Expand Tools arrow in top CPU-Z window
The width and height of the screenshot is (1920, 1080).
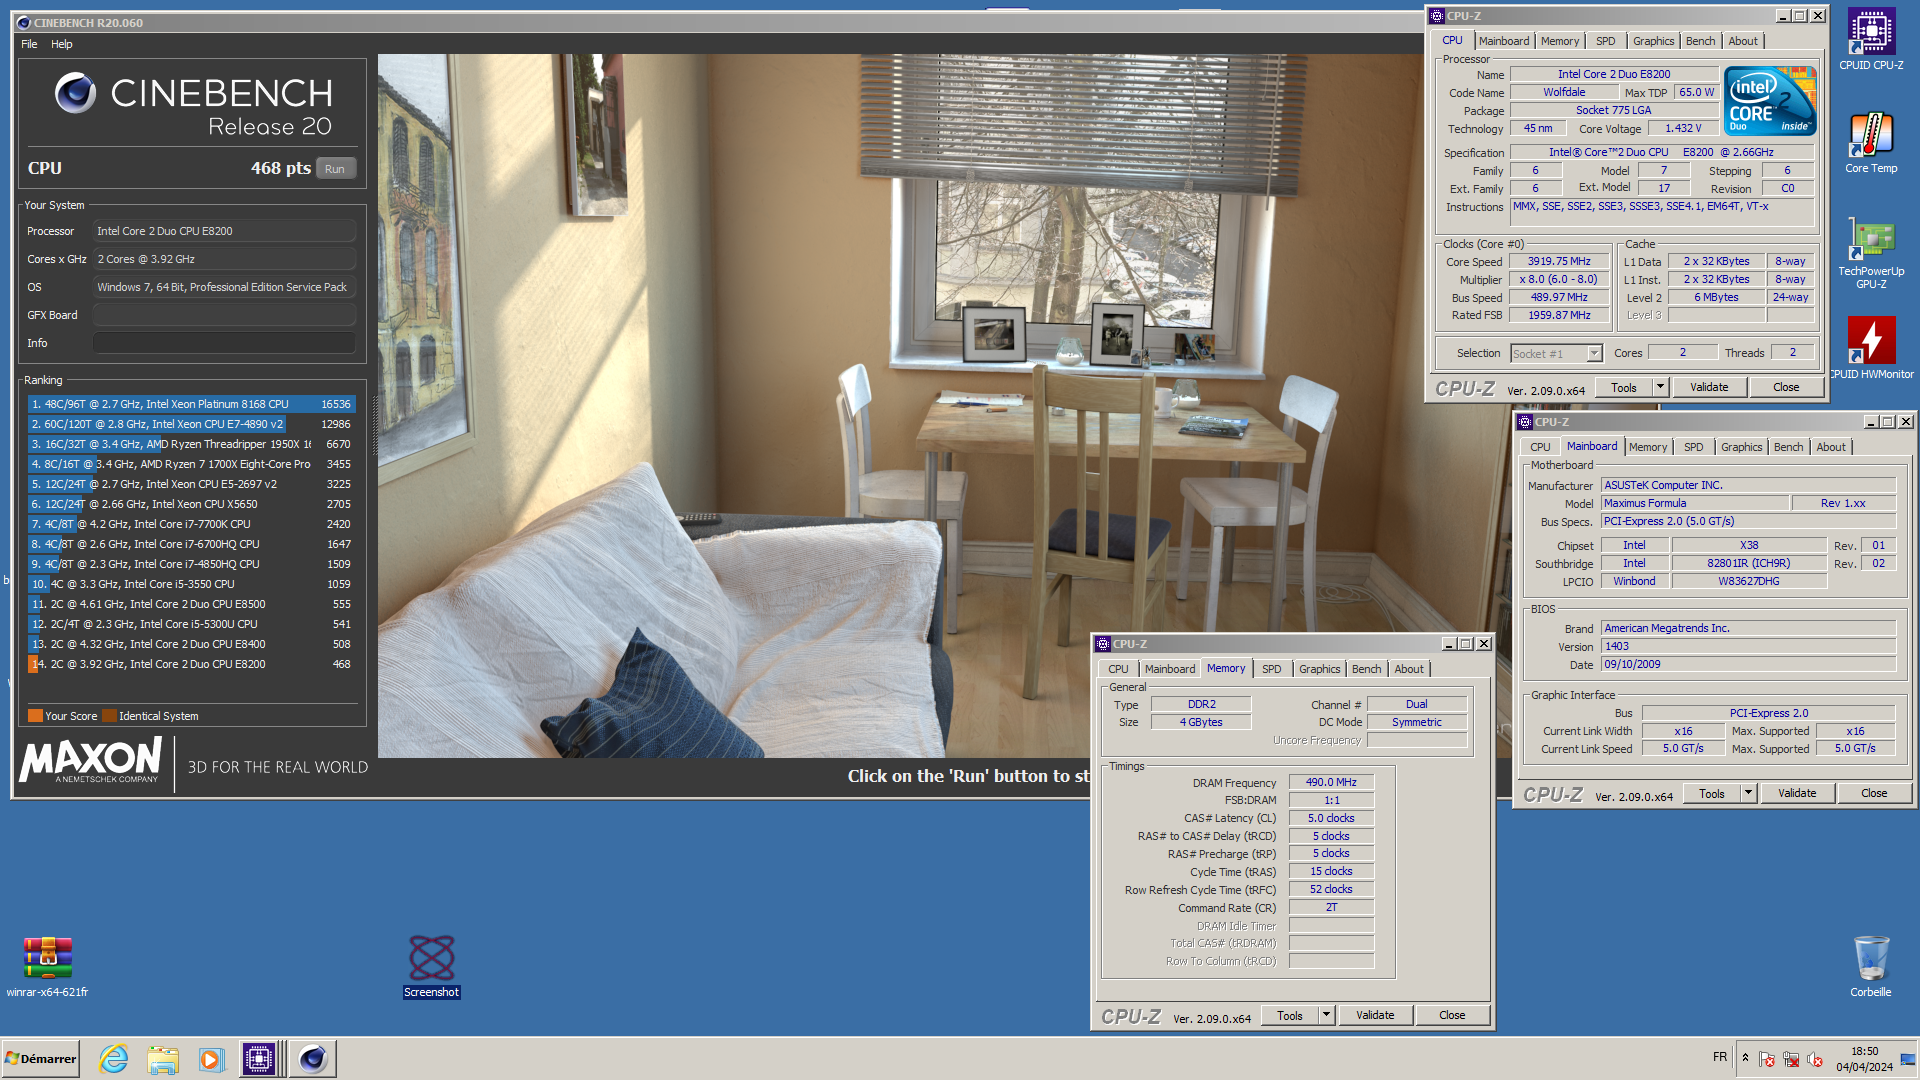(1660, 387)
